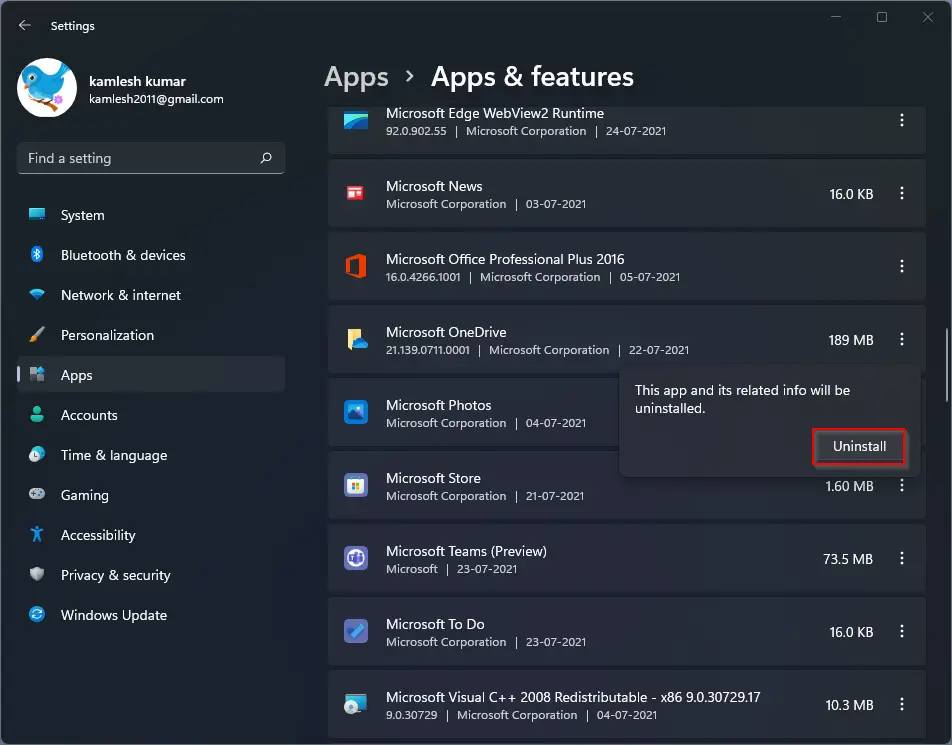Open more options for Microsoft Teams (Preview)
The image size is (952, 745).
(902, 558)
